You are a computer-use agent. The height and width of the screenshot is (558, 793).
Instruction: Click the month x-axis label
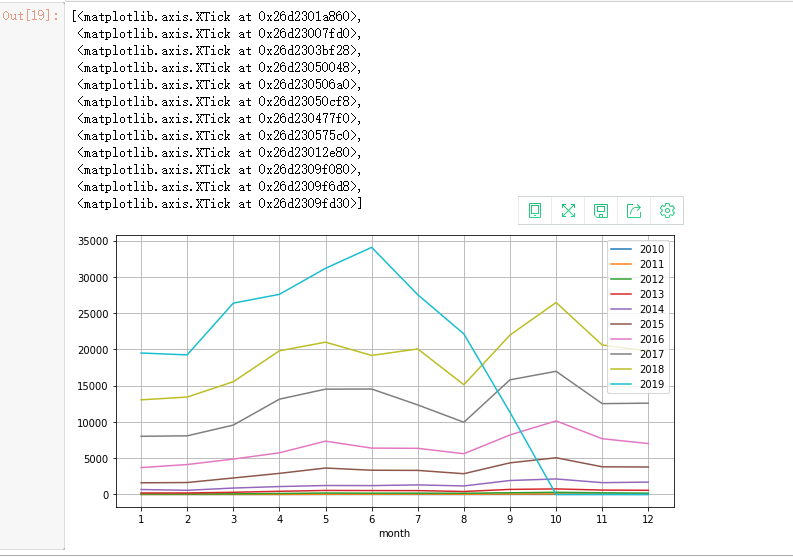[394, 533]
